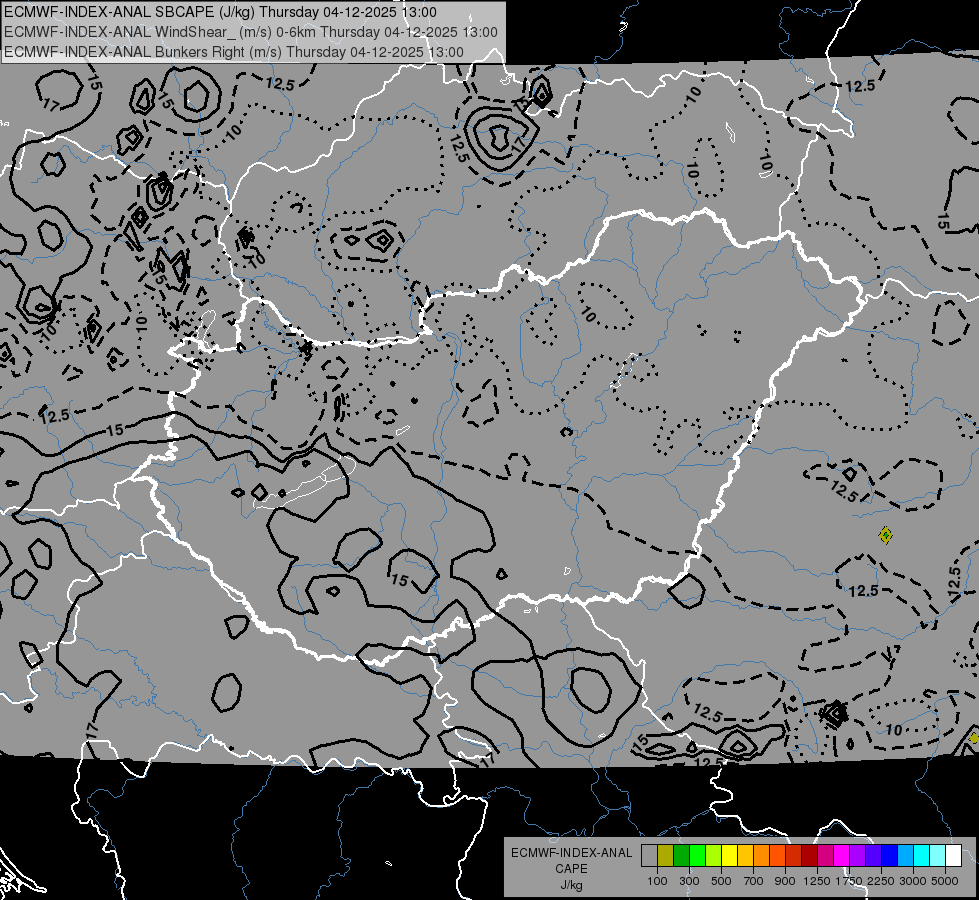Click the 3000 legend tick label

(913, 881)
